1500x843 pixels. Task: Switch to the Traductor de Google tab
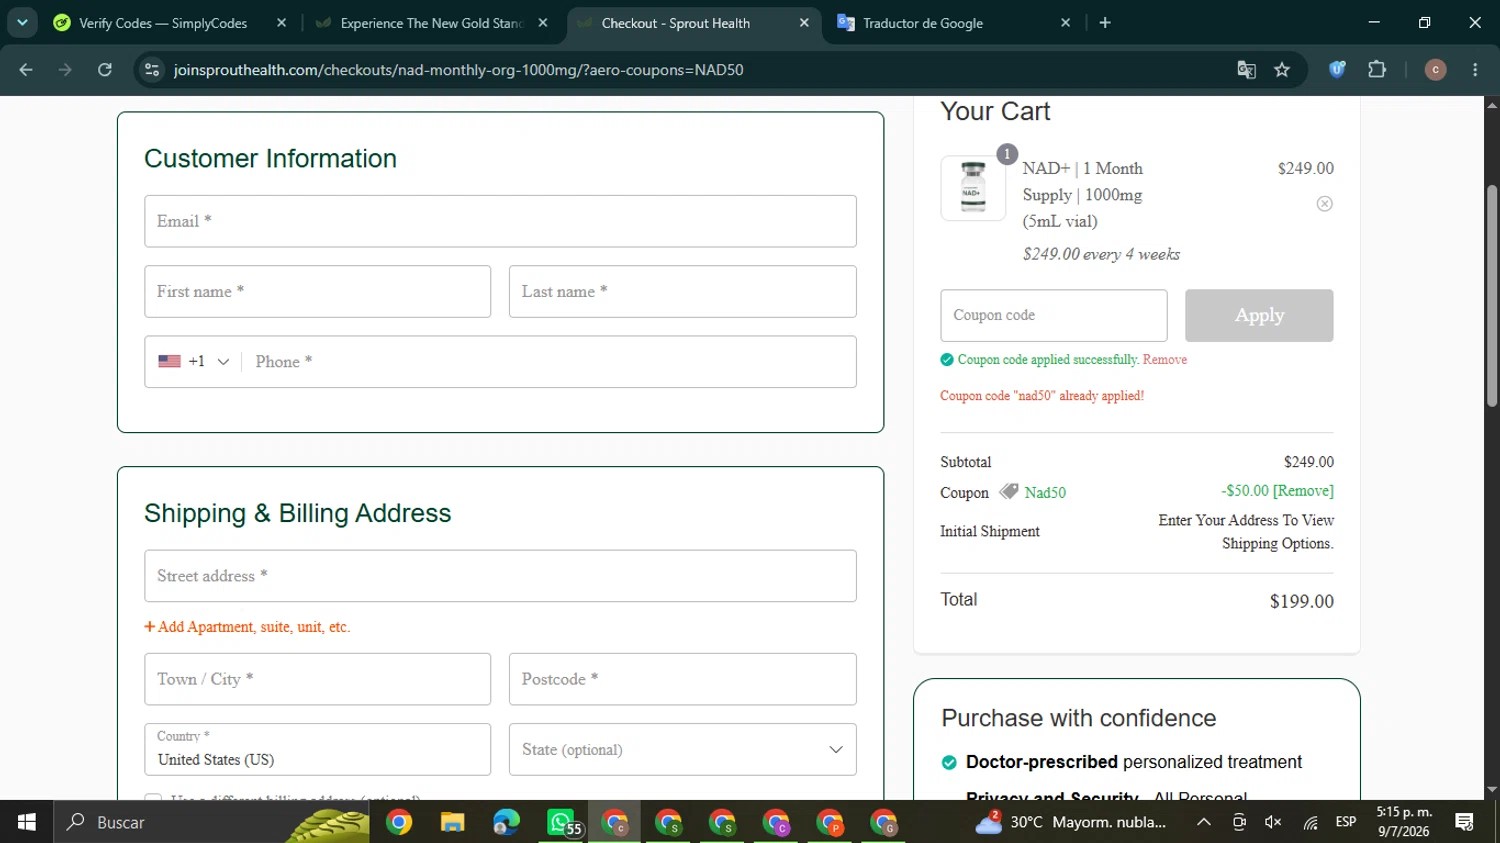954,23
